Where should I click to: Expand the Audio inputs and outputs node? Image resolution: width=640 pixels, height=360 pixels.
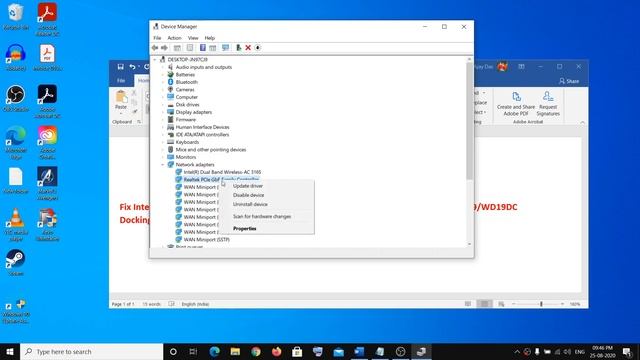click(163, 67)
